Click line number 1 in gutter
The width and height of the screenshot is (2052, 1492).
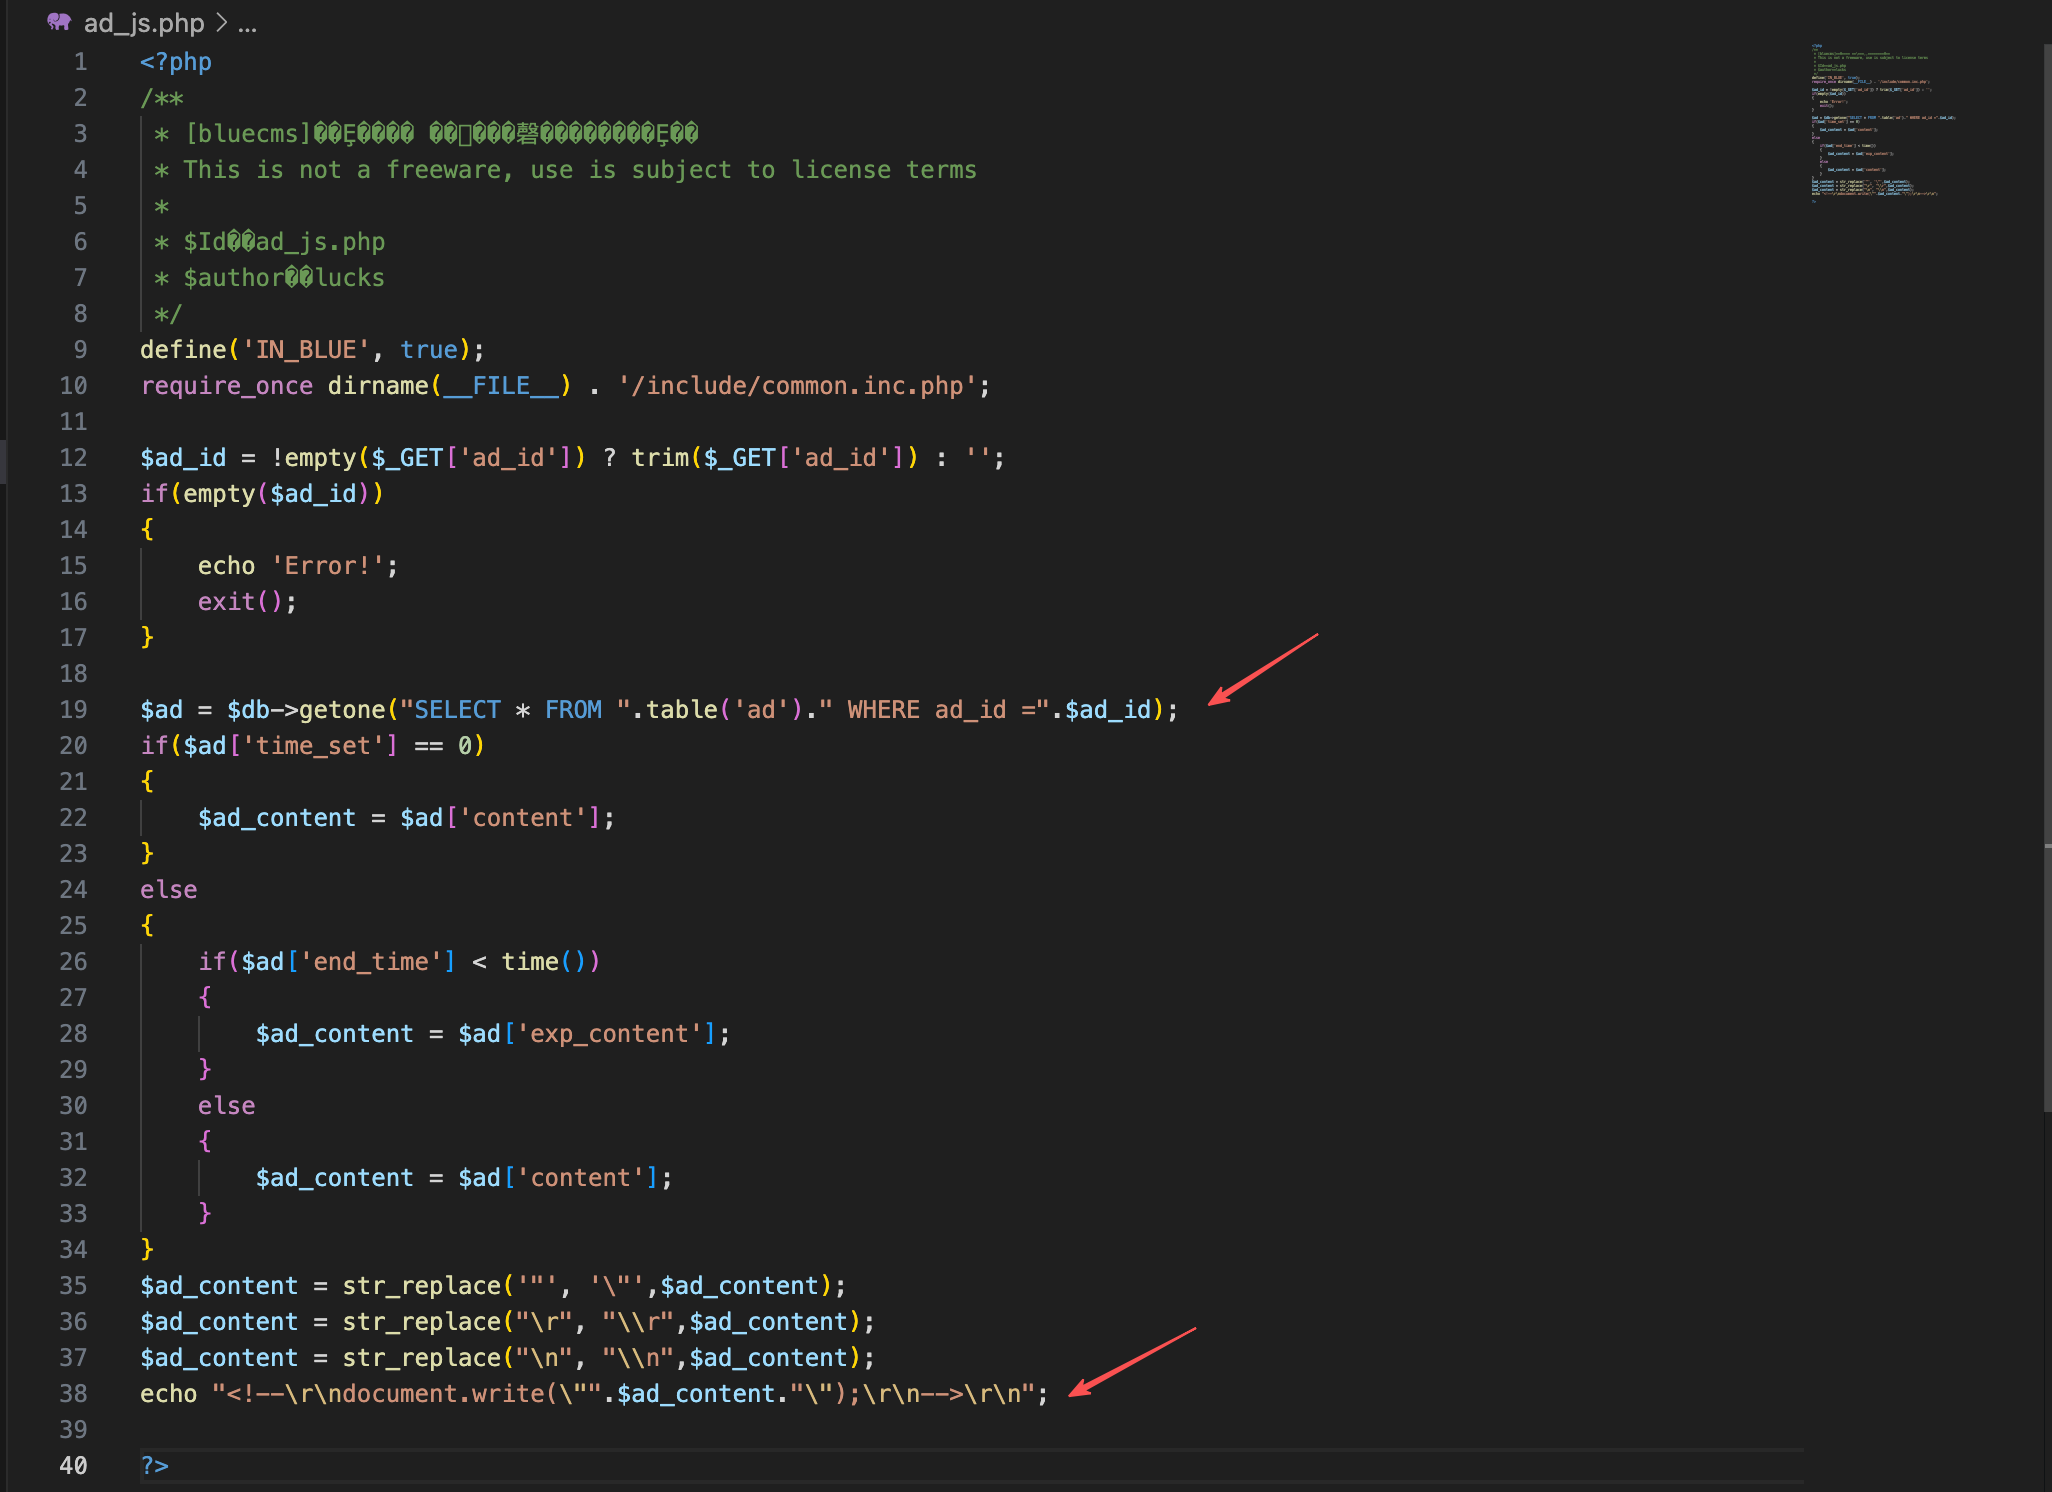(80, 62)
